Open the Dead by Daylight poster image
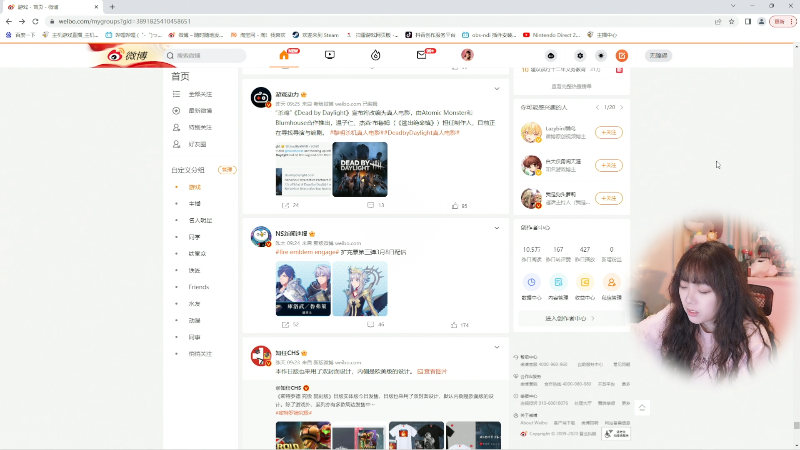Viewport: 800px width, 450px height. pos(360,169)
